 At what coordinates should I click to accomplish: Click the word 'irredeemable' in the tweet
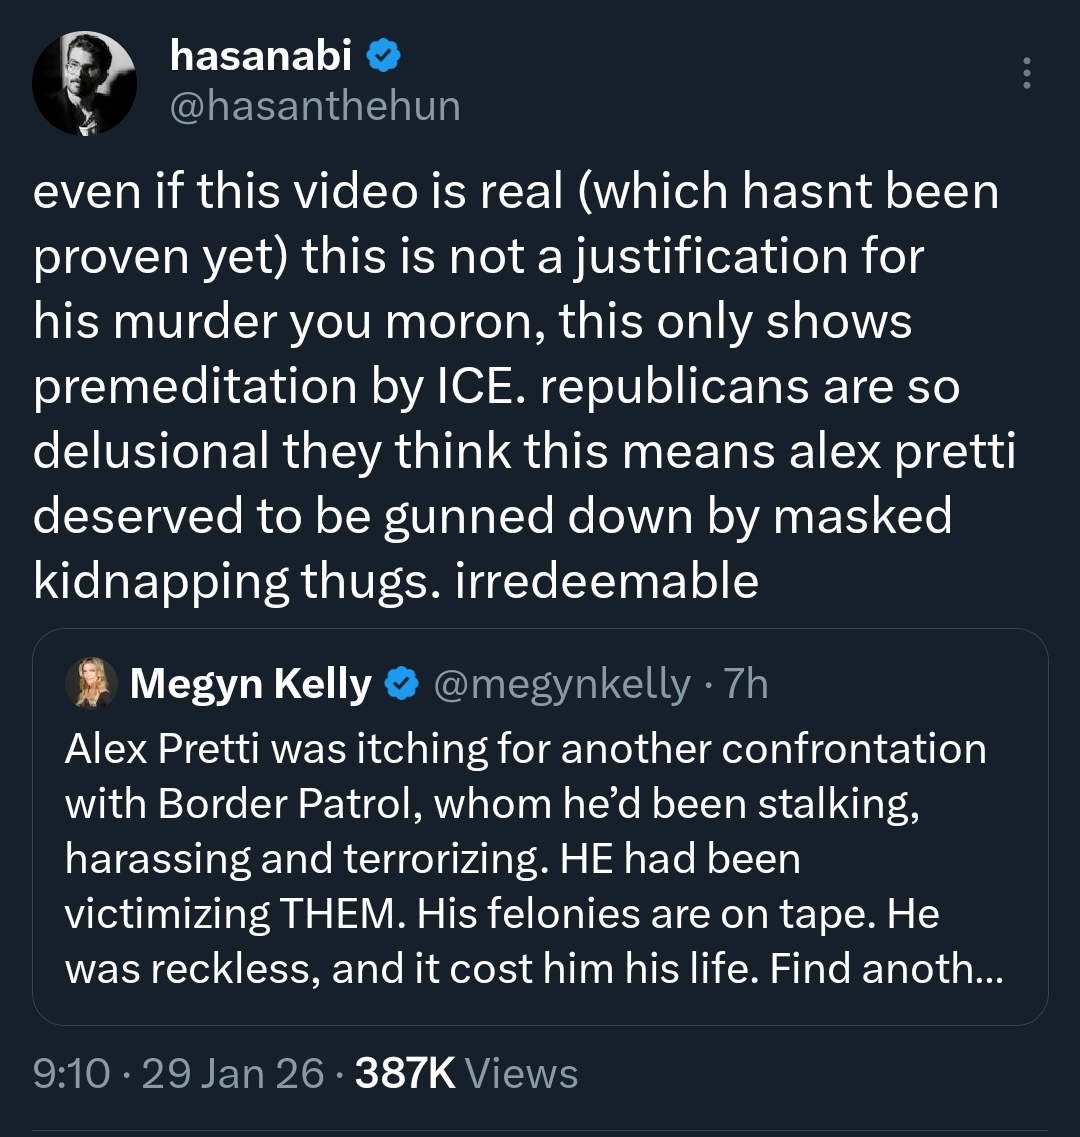point(607,581)
